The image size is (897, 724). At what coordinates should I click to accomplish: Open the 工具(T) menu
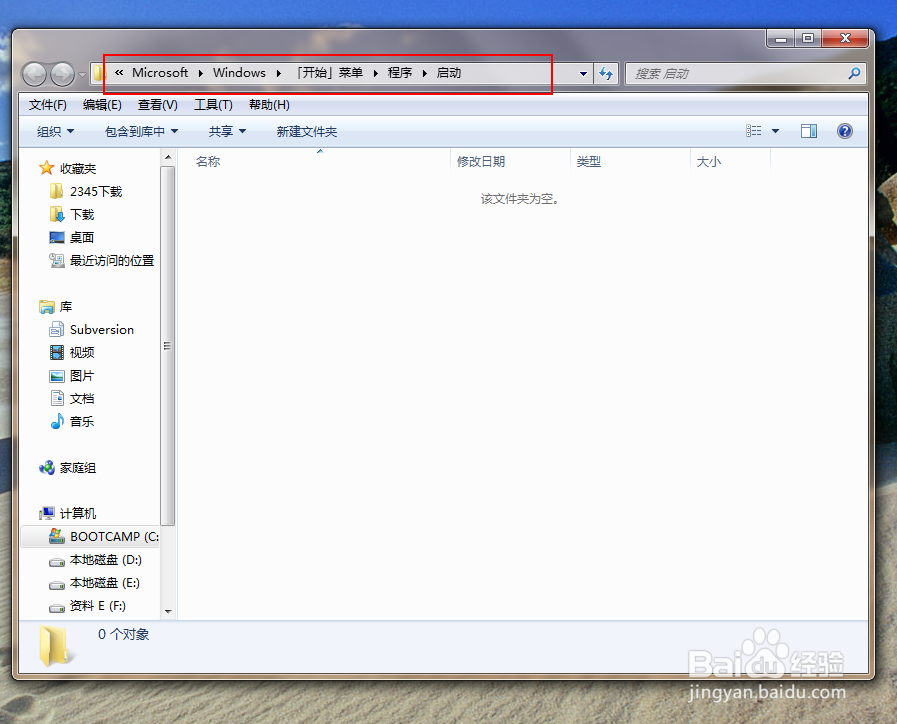[x=213, y=105]
